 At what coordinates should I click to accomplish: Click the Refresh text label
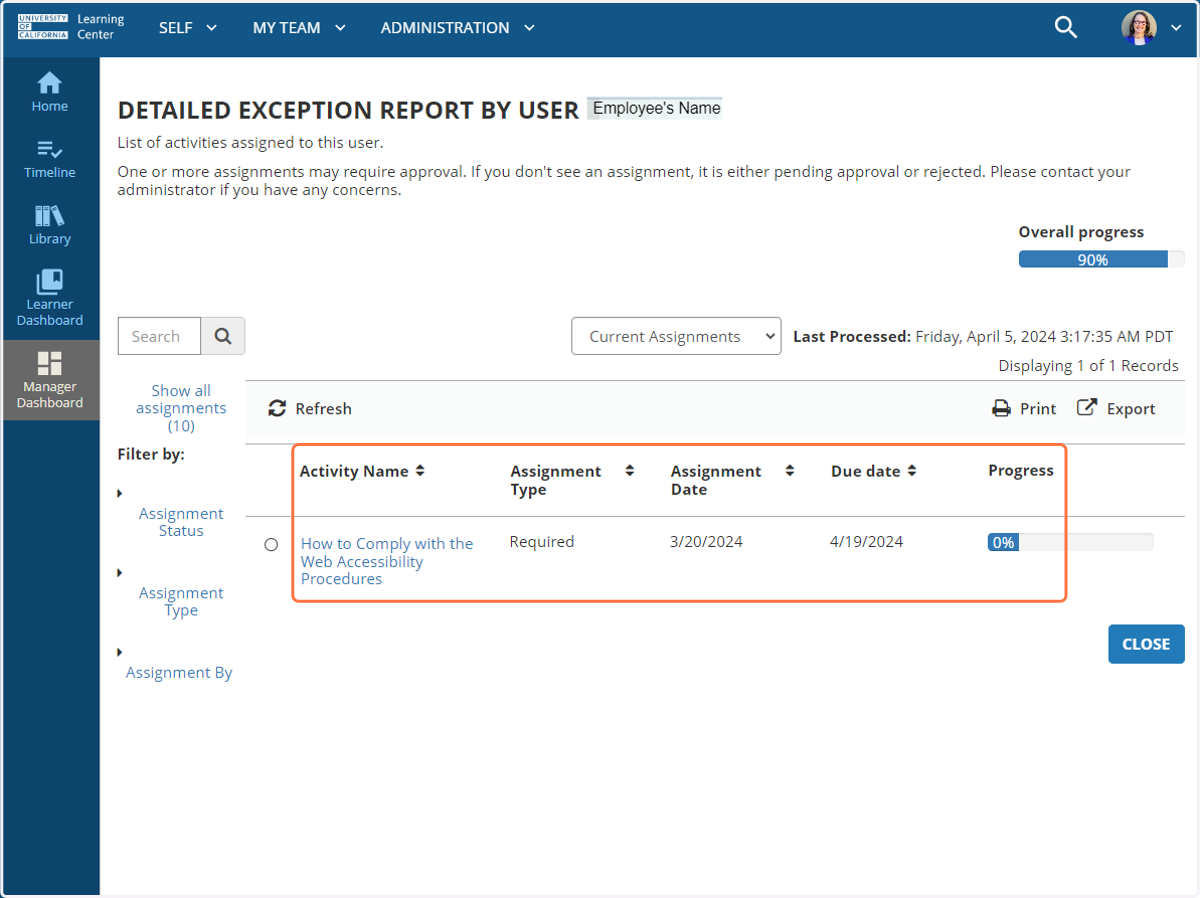pyautogui.click(x=323, y=408)
